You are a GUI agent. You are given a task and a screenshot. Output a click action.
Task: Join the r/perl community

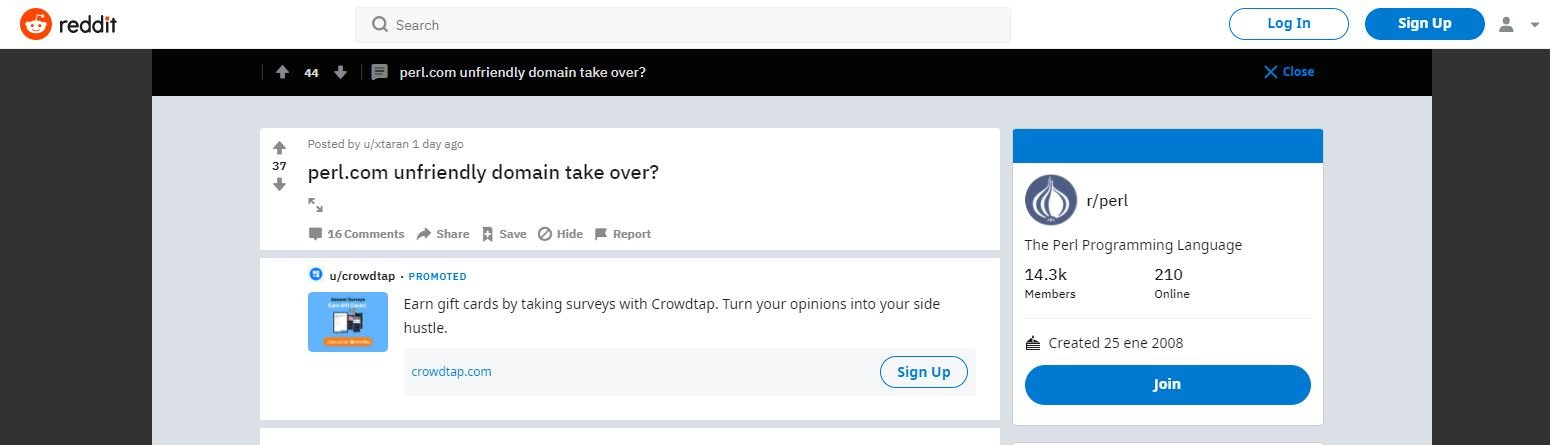tap(1167, 384)
